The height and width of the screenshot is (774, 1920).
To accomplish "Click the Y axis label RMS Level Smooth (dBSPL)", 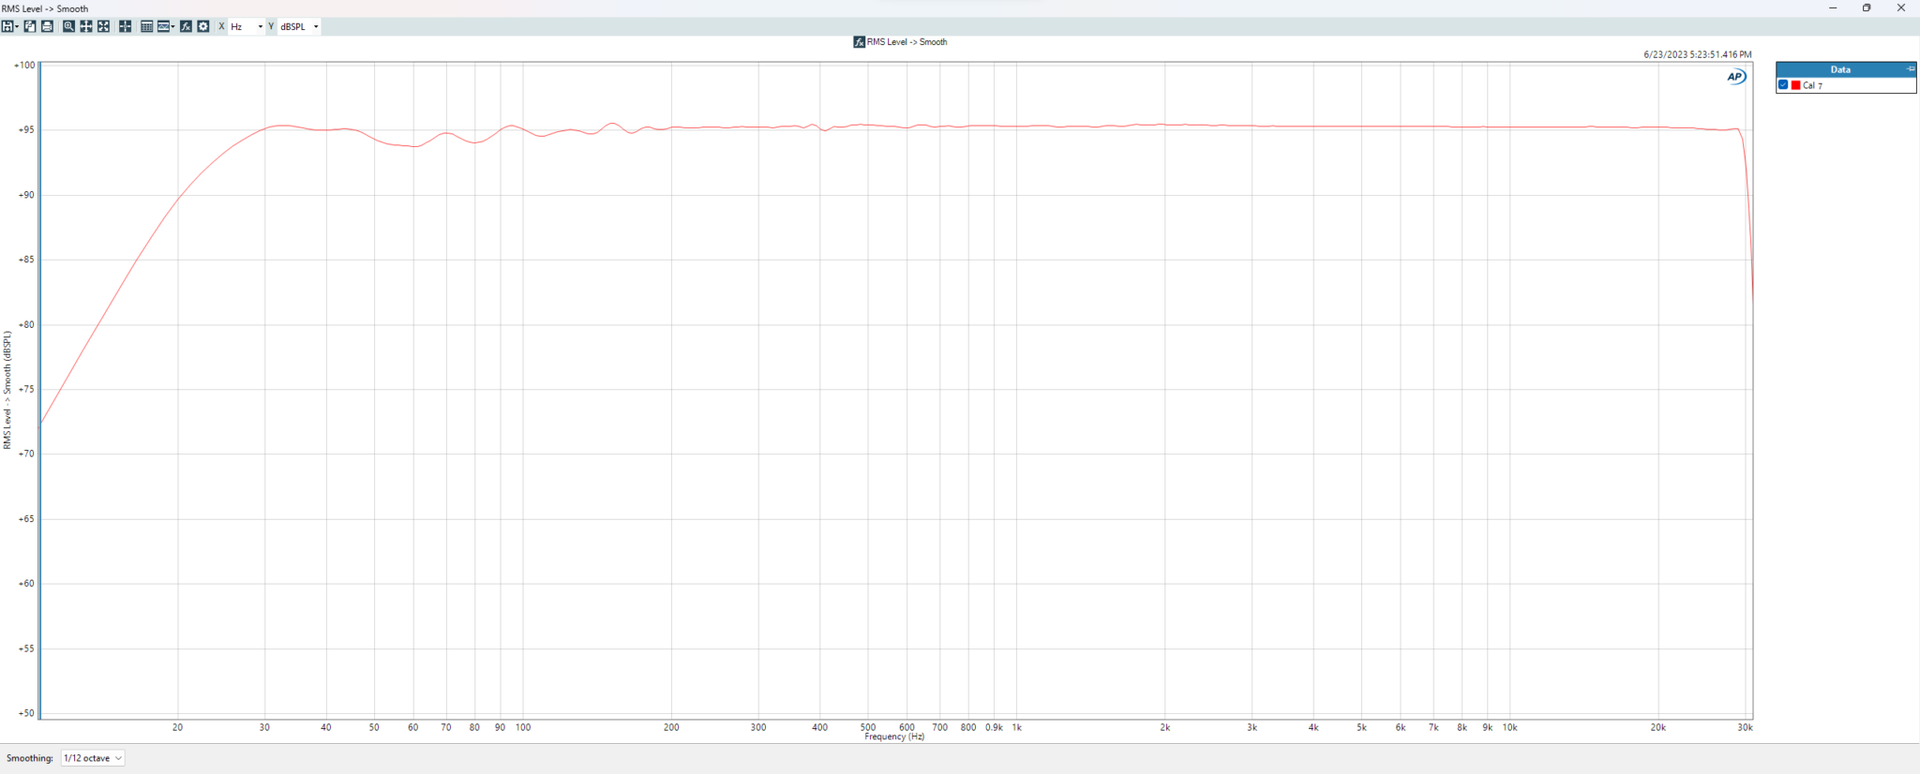I will pyautogui.click(x=7, y=390).
